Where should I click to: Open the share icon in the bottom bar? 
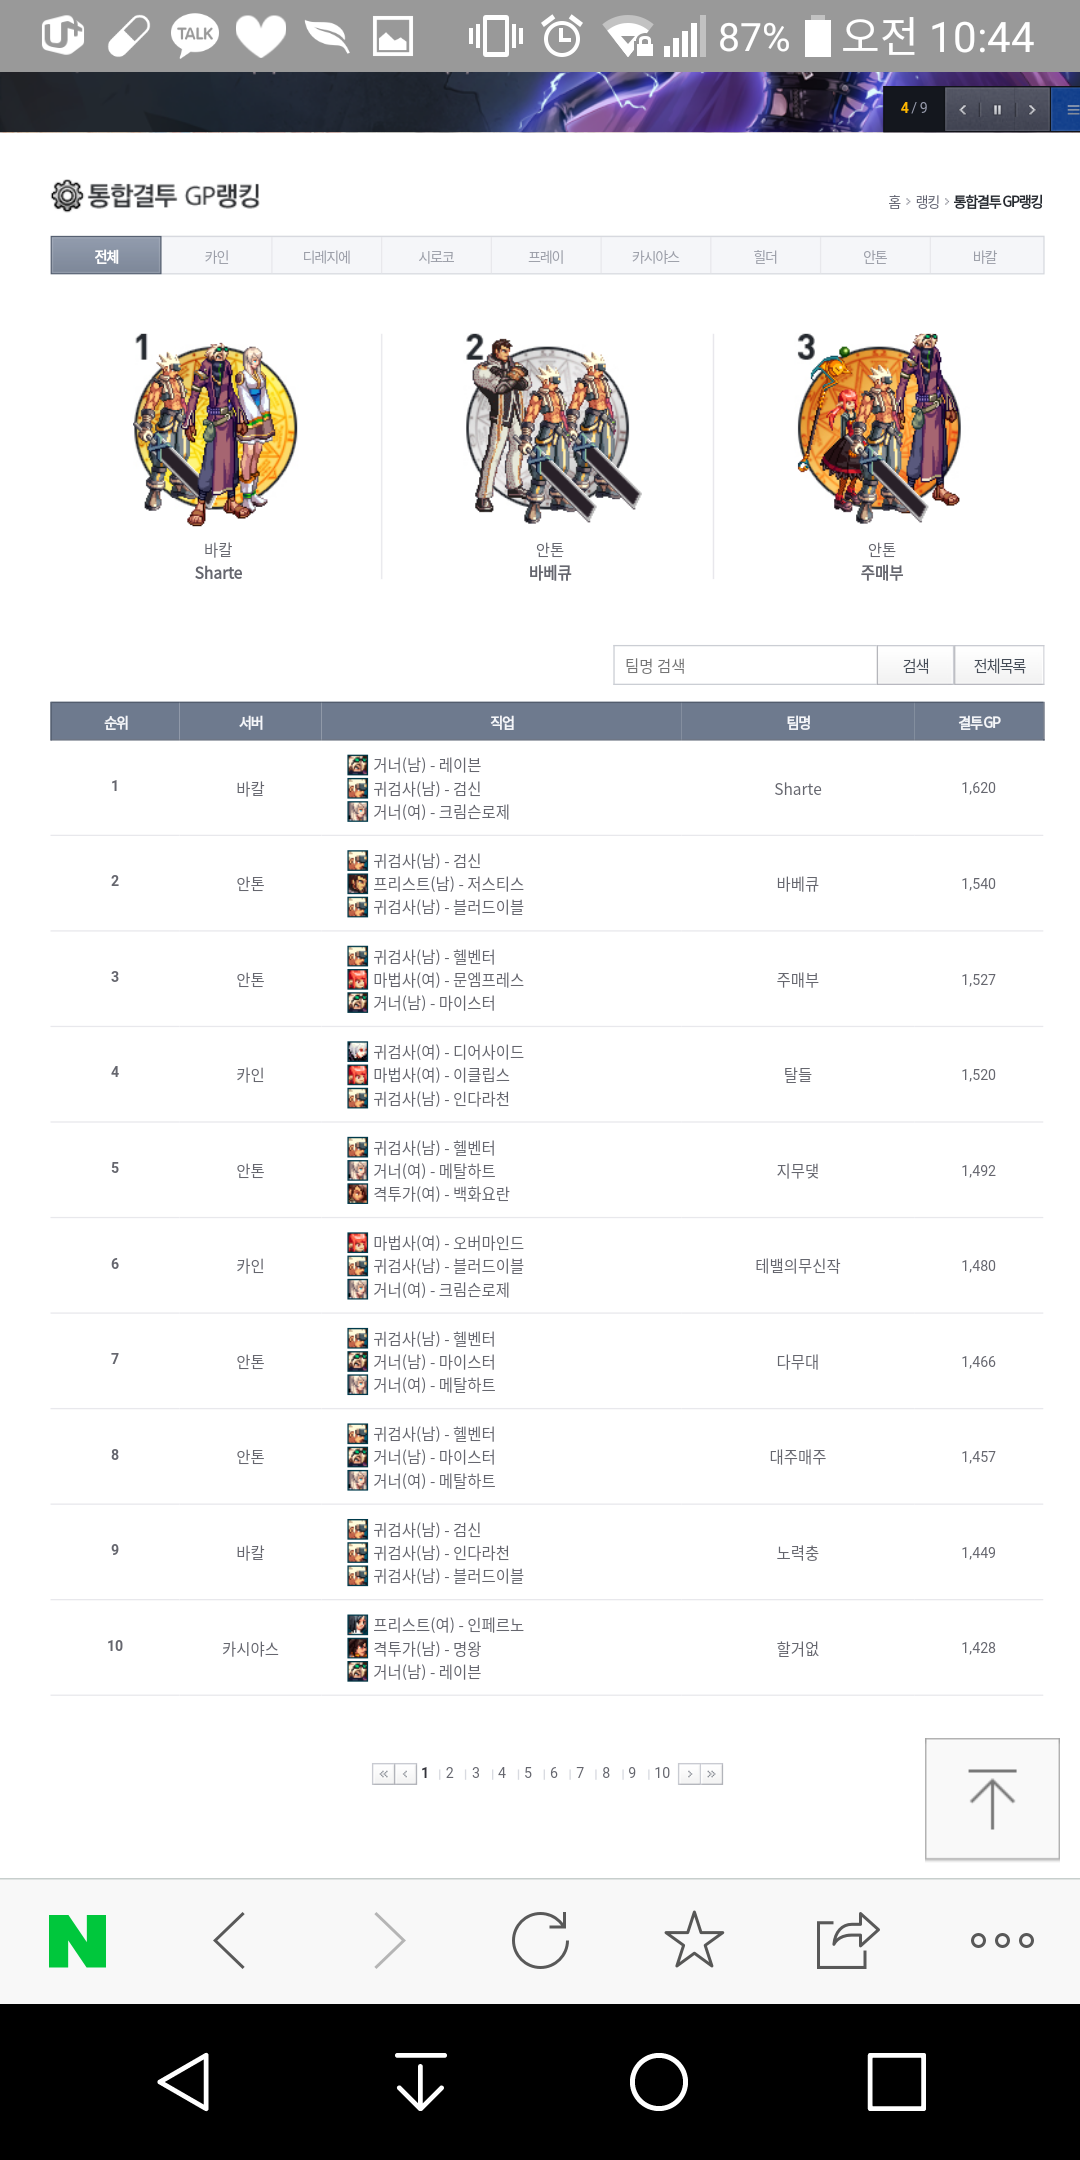click(847, 1941)
